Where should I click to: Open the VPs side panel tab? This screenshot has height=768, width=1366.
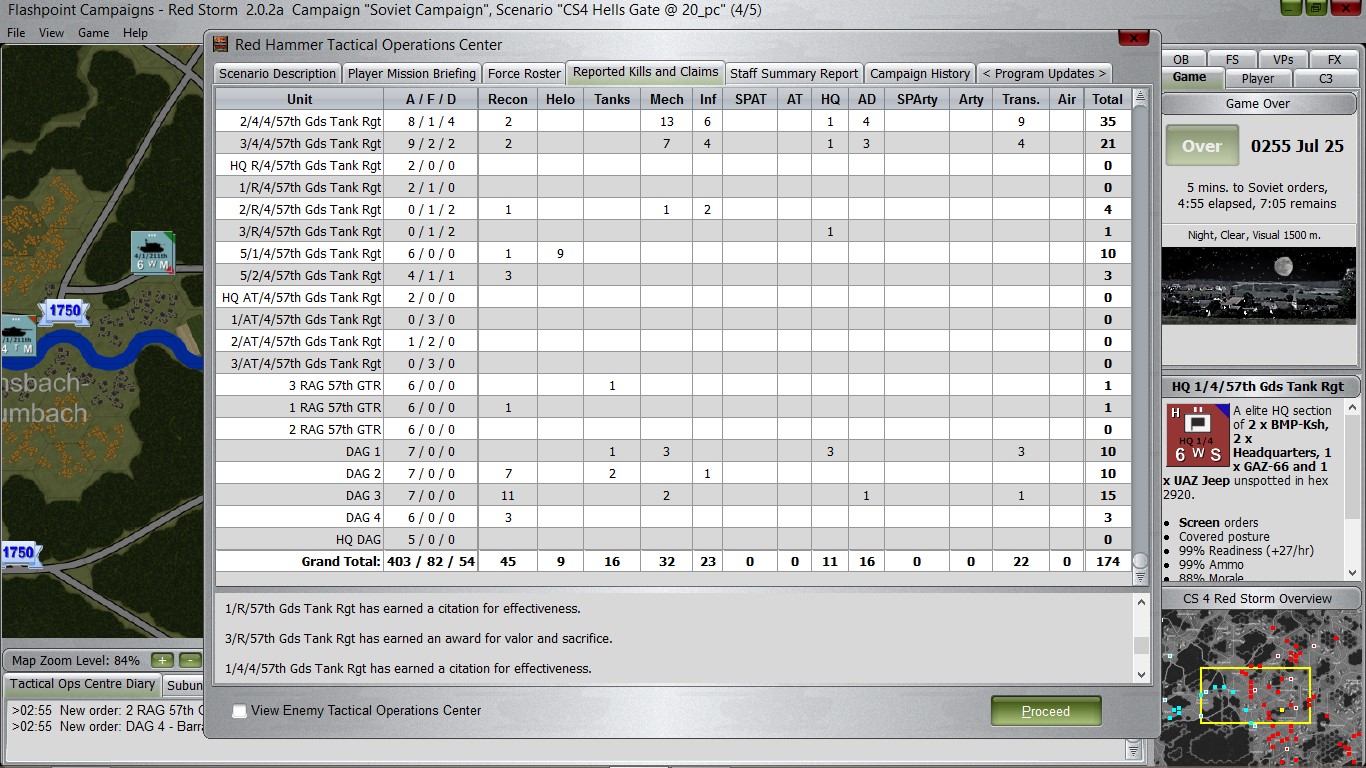coord(1283,59)
